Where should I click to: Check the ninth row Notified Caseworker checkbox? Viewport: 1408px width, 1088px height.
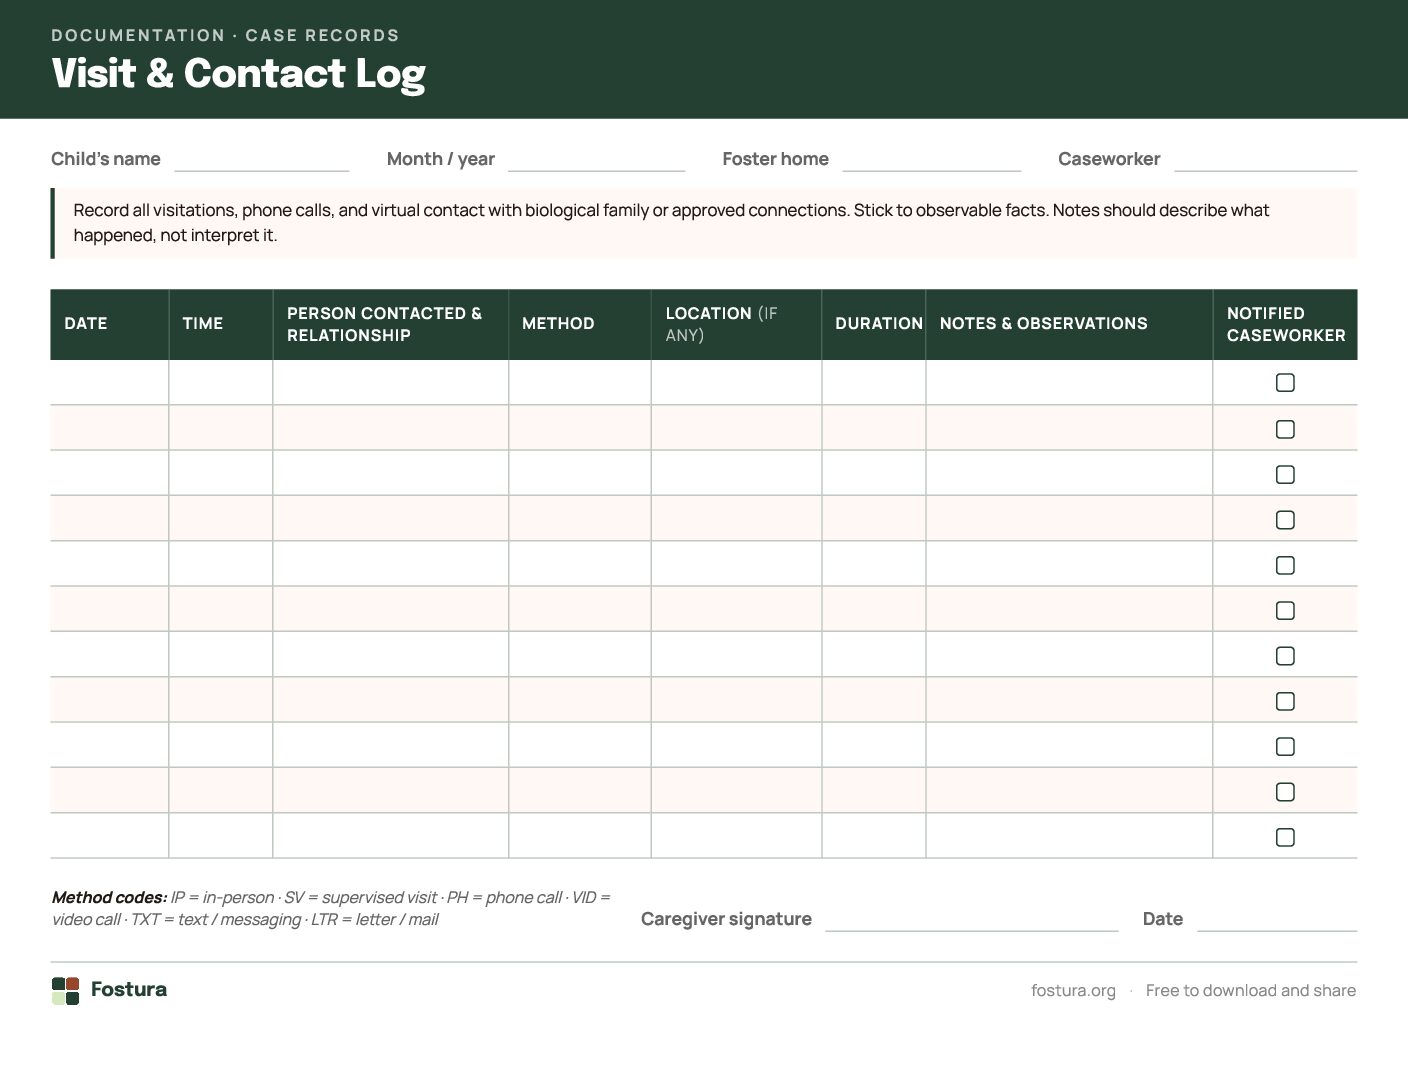(x=1285, y=746)
